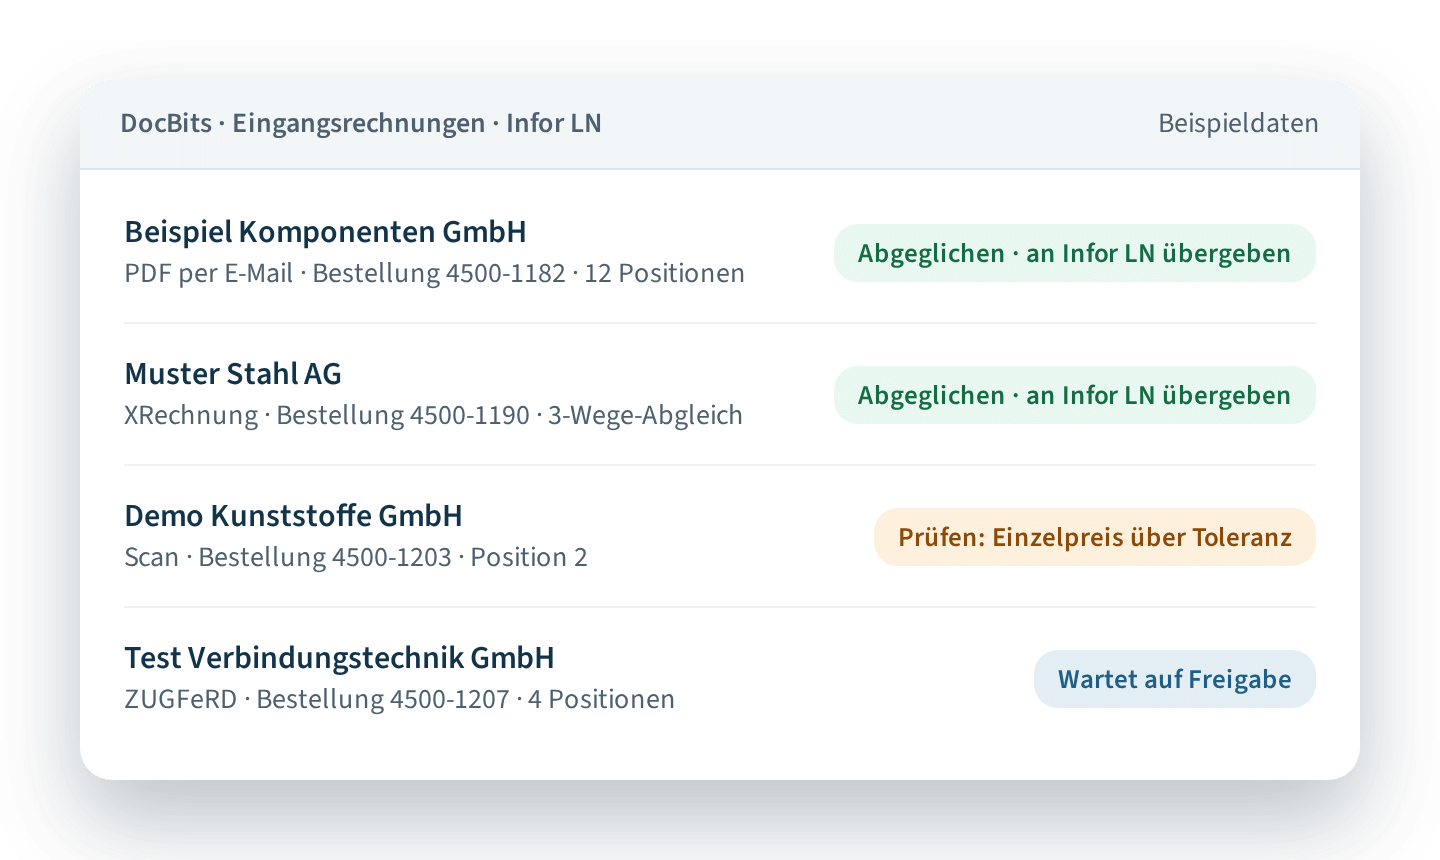Click the 'Wartet auf Freigabe' status badge
The image size is (1440, 860).
(1175, 679)
